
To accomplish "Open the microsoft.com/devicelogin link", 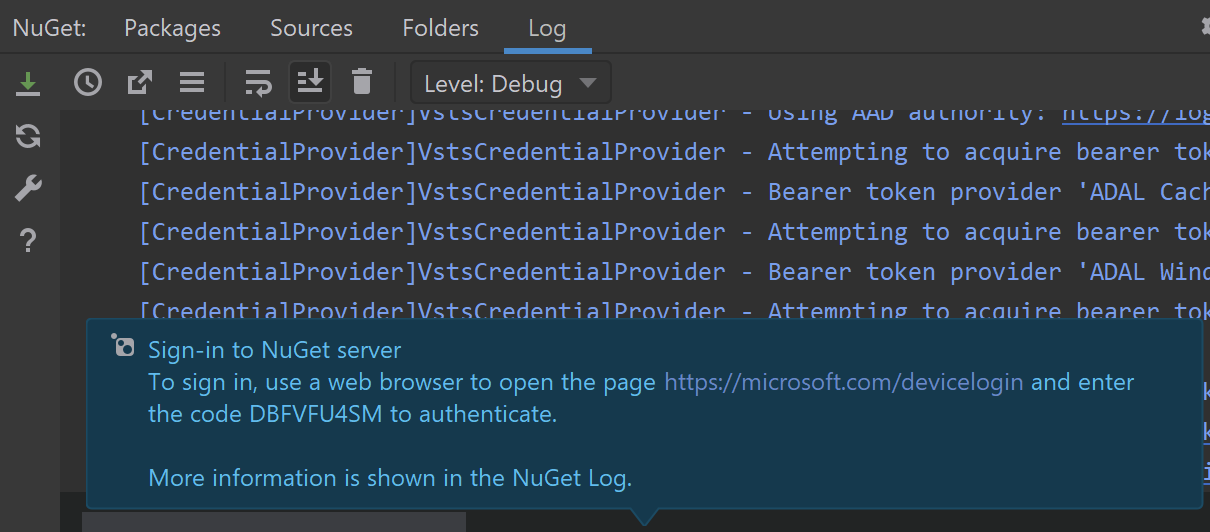I will point(843,382).
